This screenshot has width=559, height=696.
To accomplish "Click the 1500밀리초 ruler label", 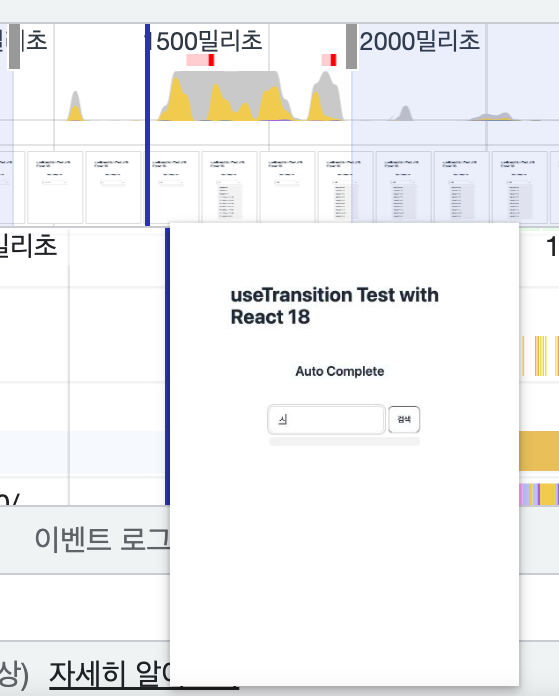I will pyautogui.click(x=204, y=41).
